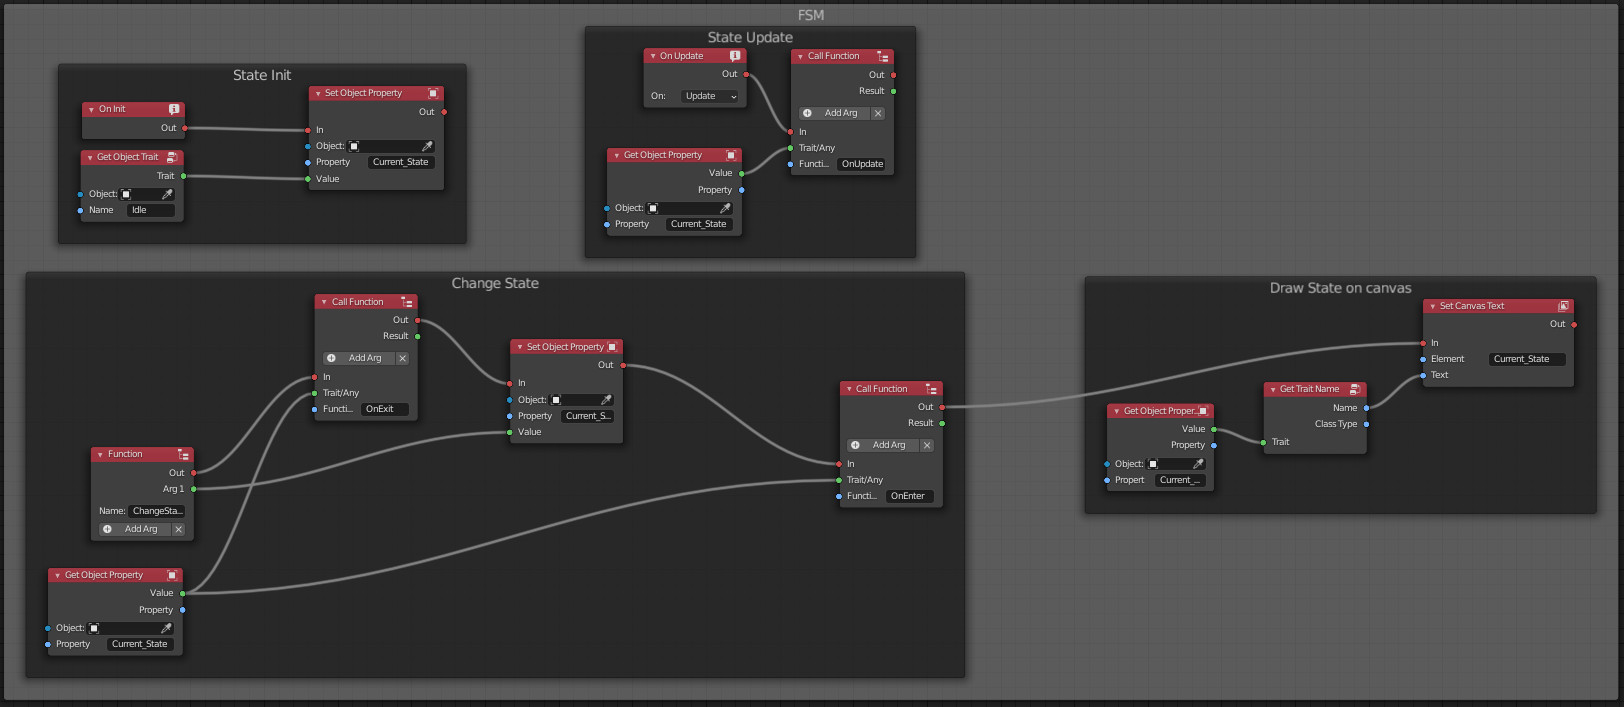
Task: Edit Current_State element field in Set Canvas Text
Action: [1527, 359]
